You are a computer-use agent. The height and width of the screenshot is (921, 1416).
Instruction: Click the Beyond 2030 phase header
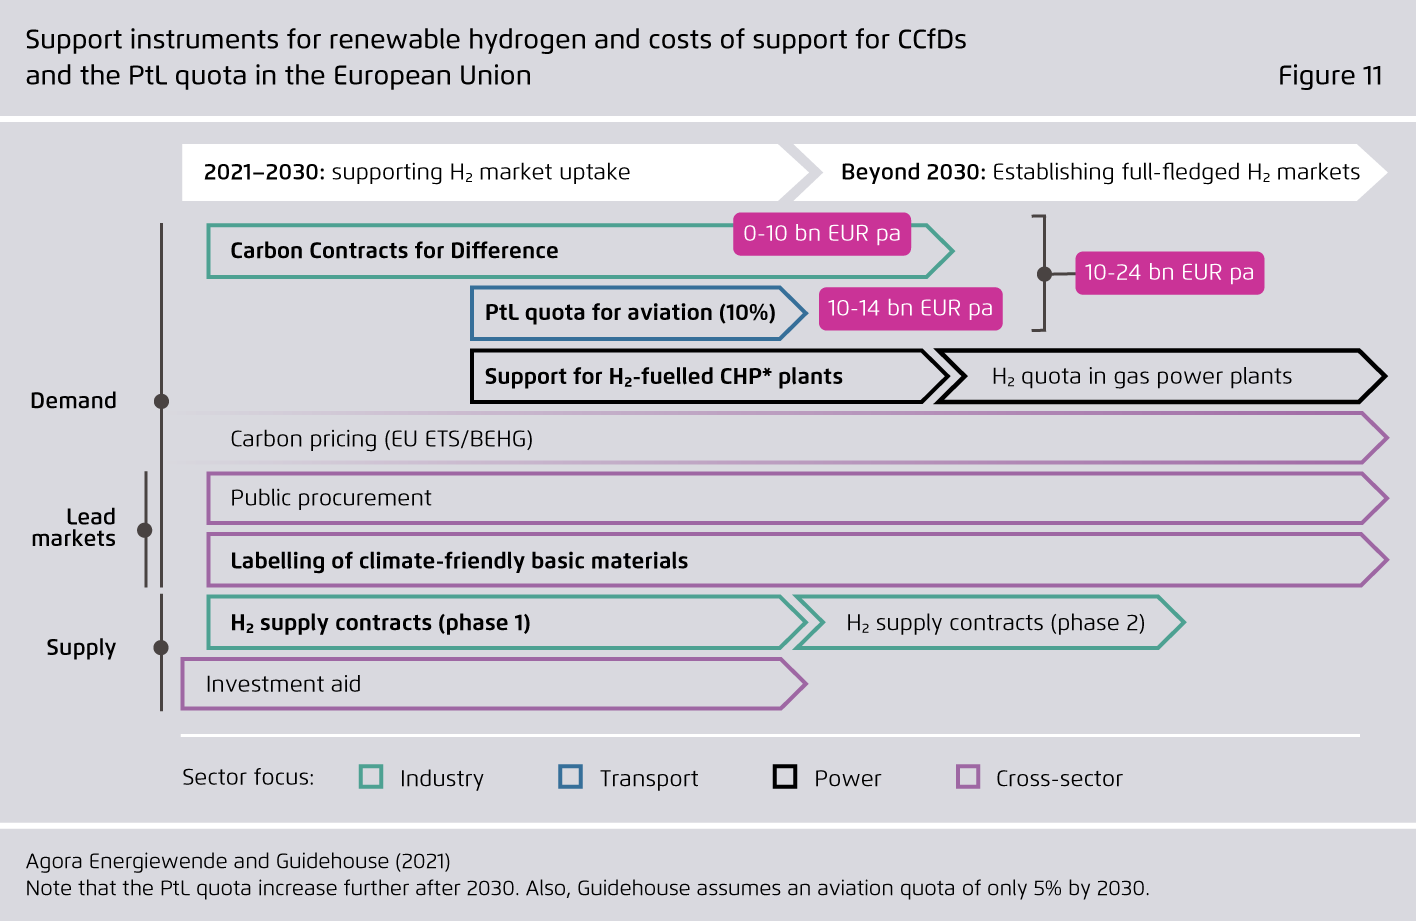[x=1090, y=172]
